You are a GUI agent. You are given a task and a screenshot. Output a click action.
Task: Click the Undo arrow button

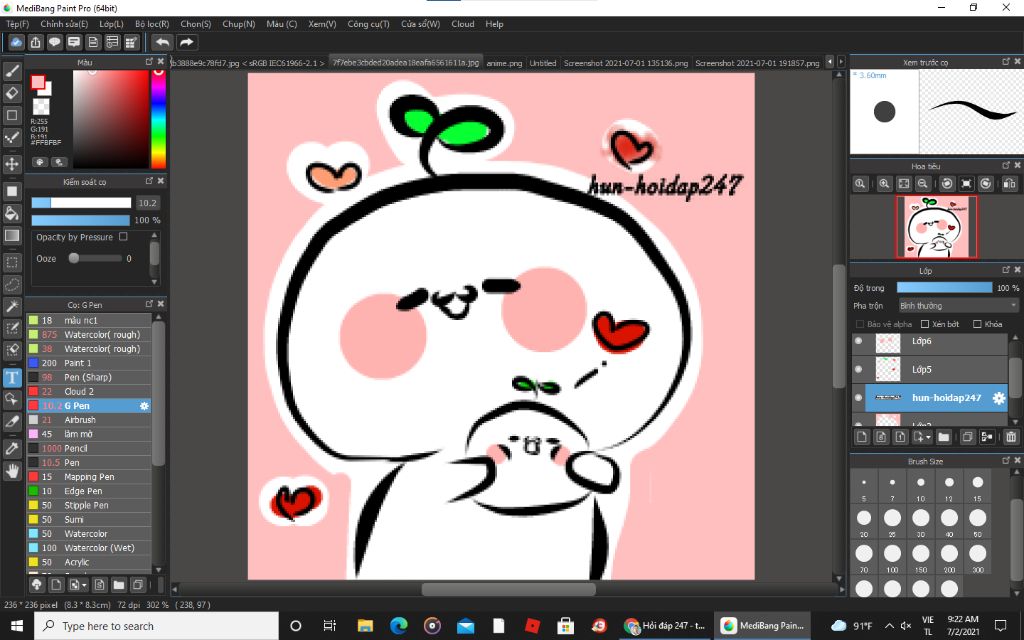(x=163, y=42)
